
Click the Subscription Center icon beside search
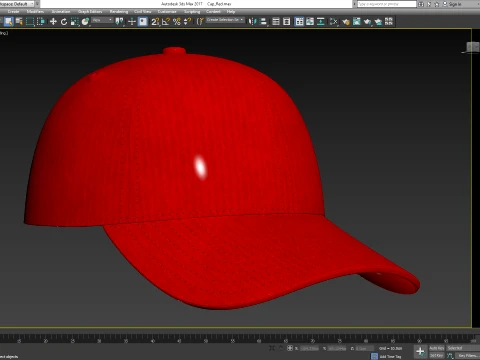tap(429, 4)
